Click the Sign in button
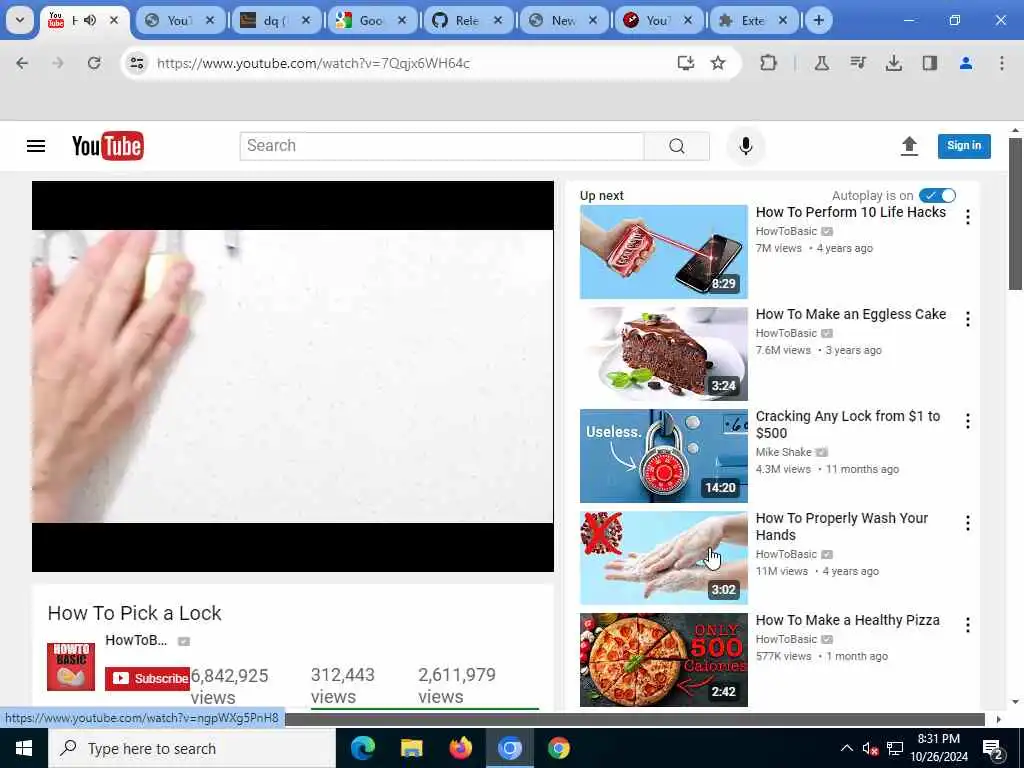 click(x=964, y=146)
